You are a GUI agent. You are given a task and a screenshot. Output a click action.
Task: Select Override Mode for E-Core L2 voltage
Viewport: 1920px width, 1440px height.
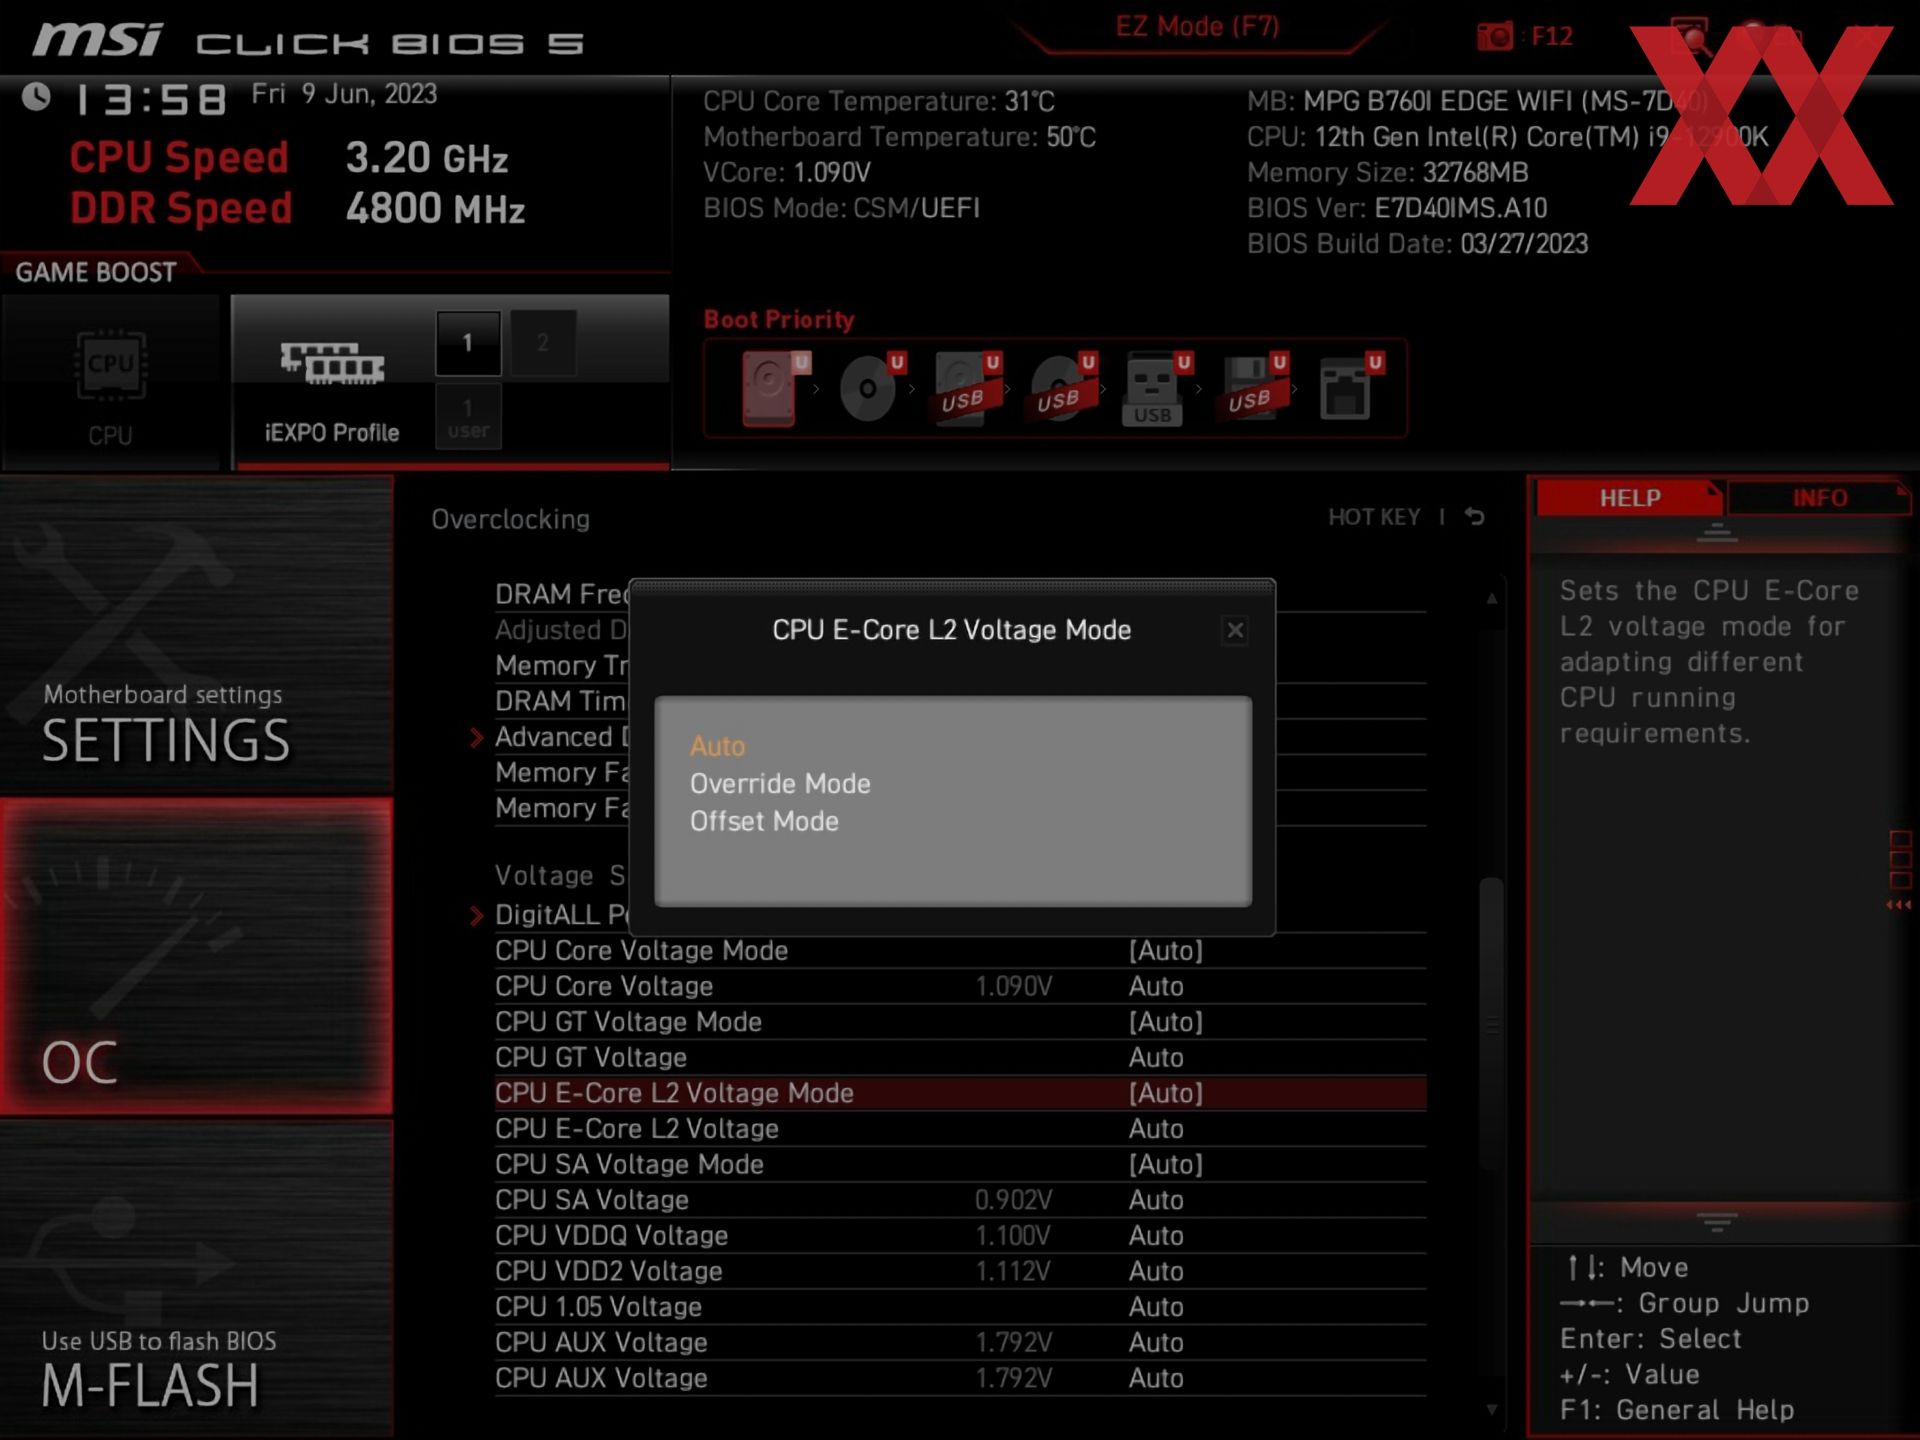tap(779, 784)
